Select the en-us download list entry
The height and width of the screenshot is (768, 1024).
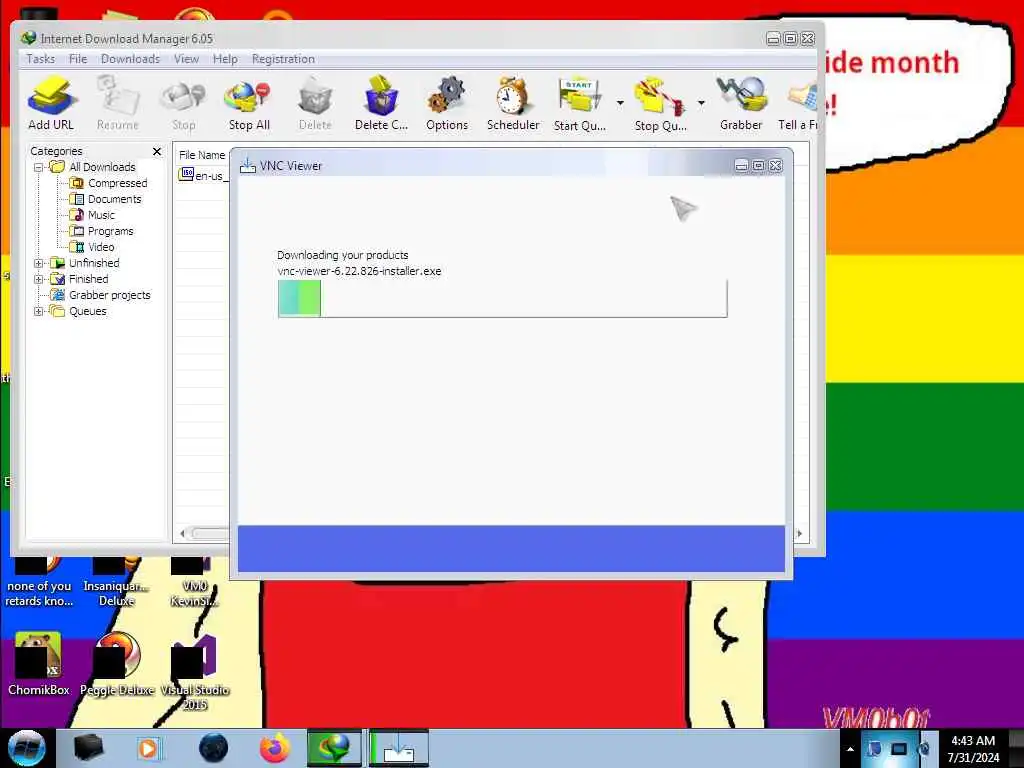(203, 175)
